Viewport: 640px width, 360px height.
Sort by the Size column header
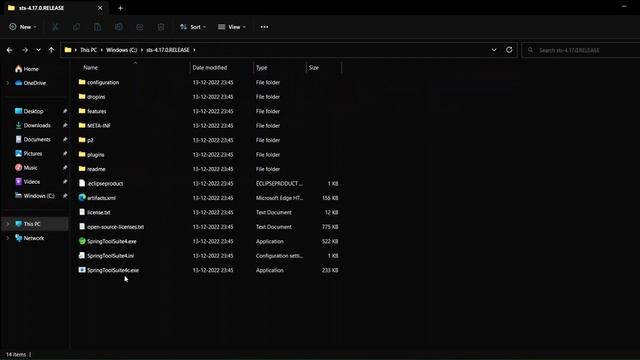pyautogui.click(x=313, y=68)
